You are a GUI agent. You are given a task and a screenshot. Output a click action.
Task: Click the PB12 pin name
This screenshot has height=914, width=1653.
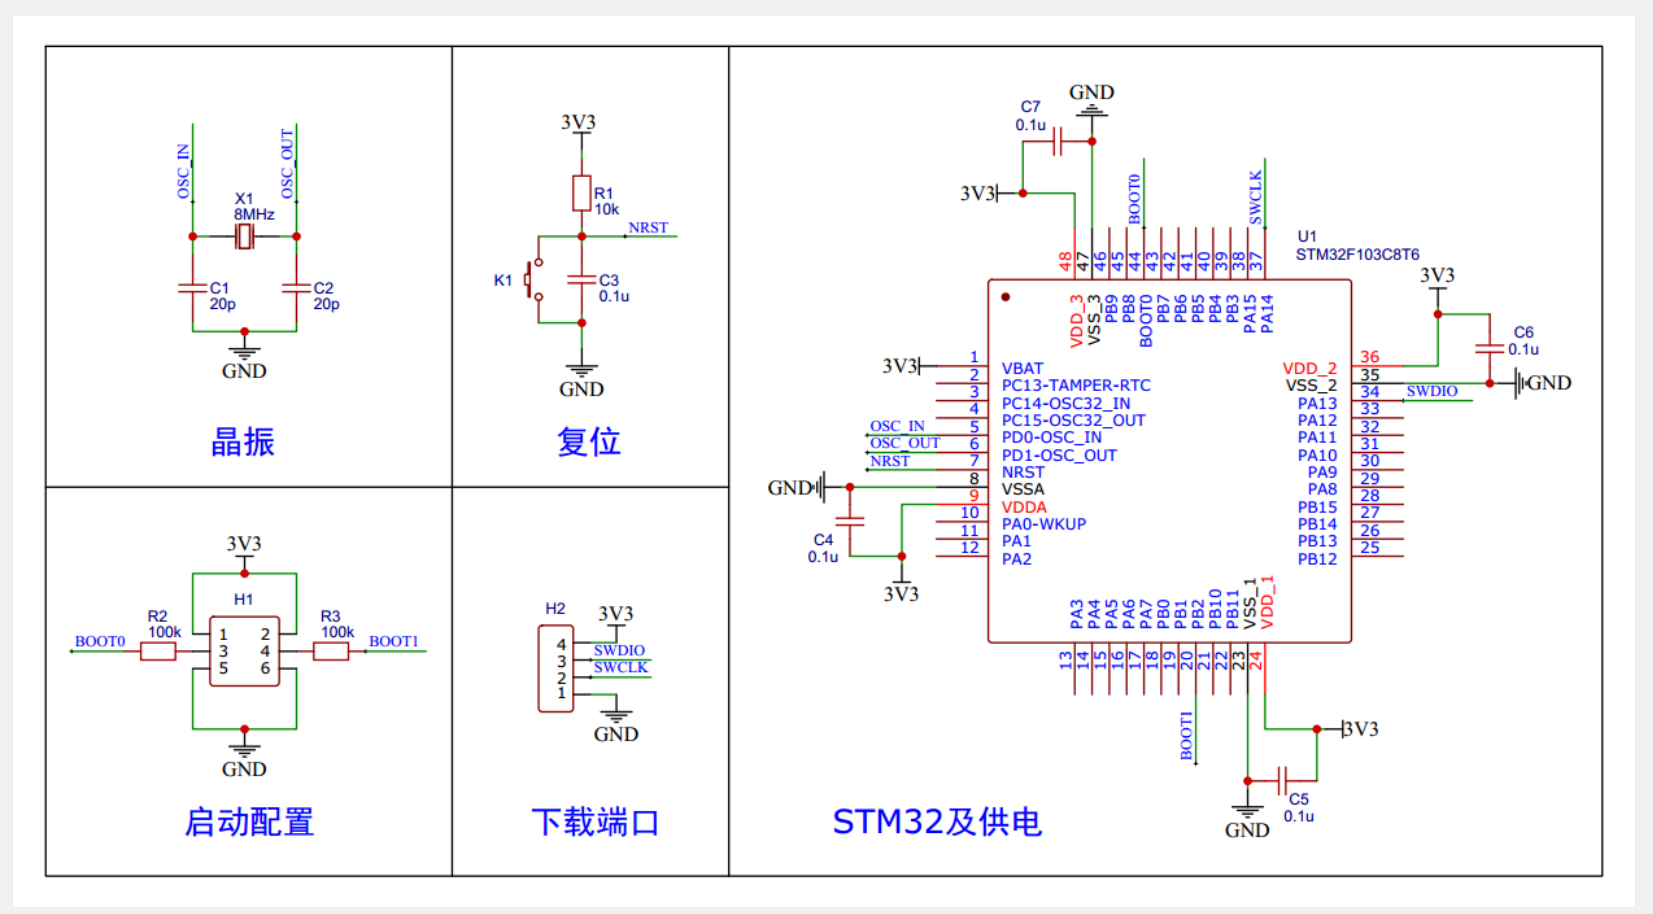point(1317,560)
